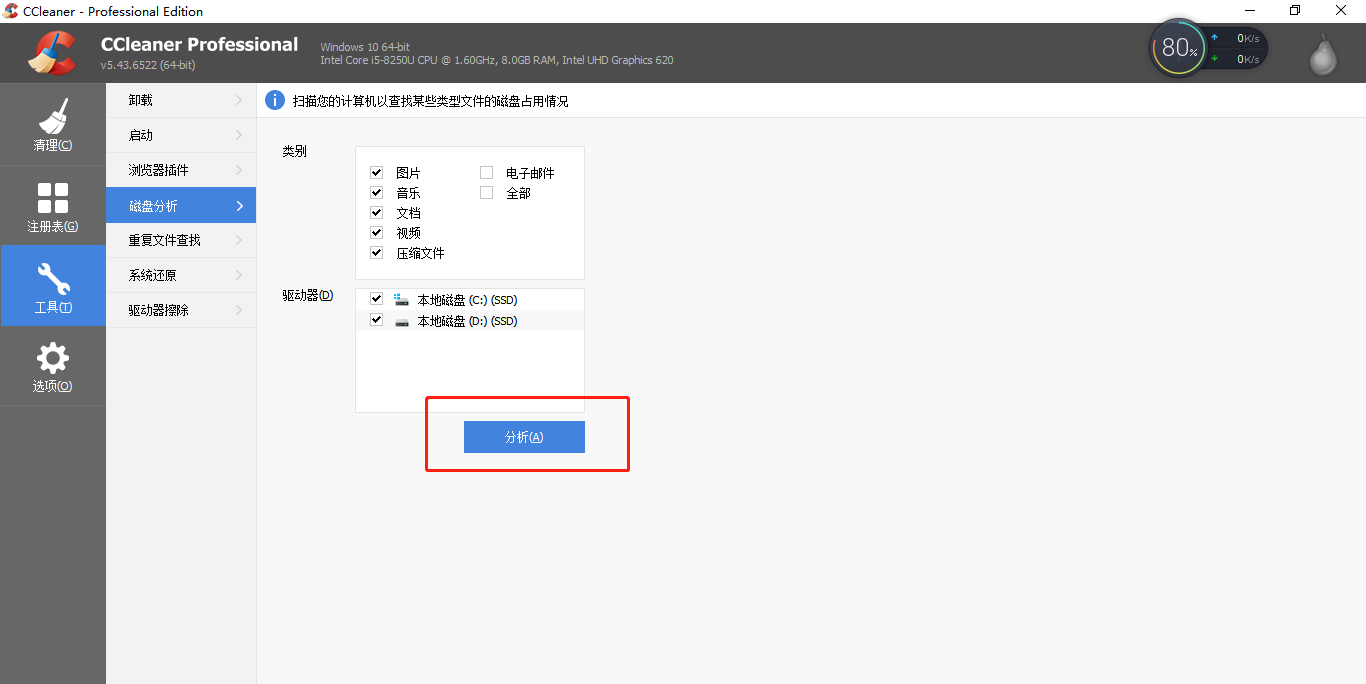The width and height of the screenshot is (1366, 684).
Task: Click the D: drive icon
Action: [x=402, y=321]
